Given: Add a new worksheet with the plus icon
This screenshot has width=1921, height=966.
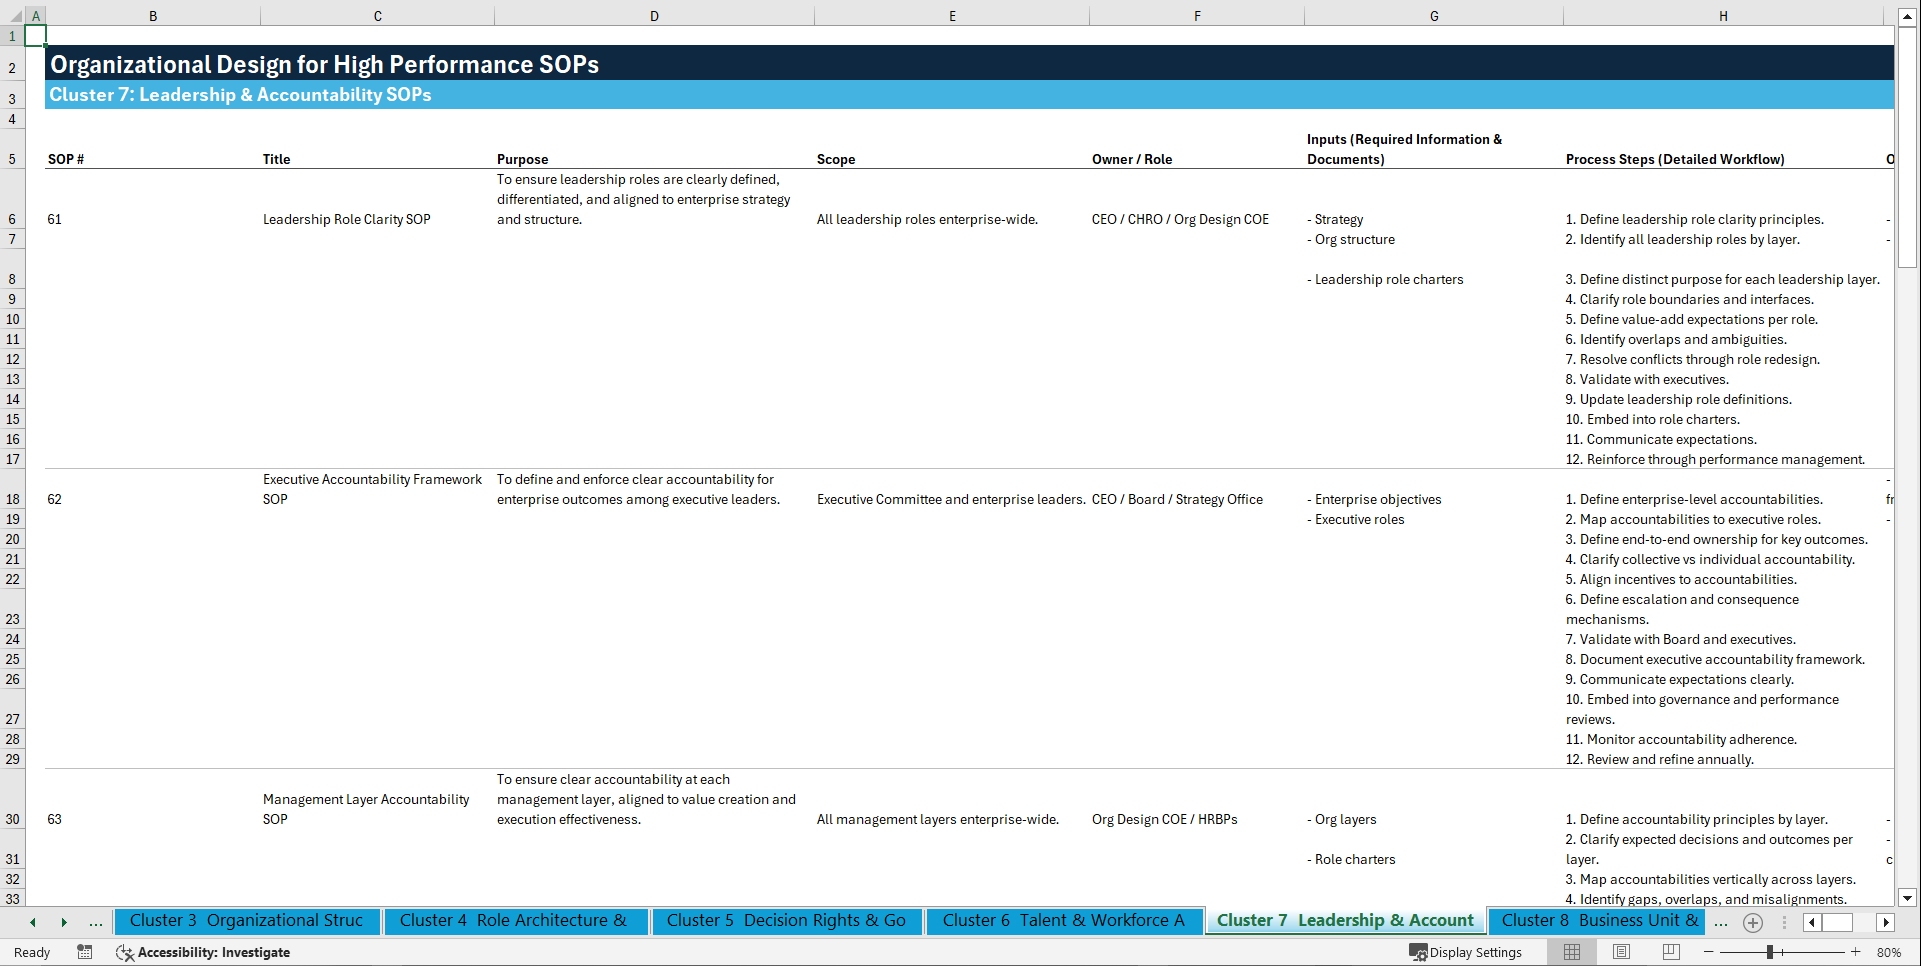Looking at the screenshot, I should [x=1752, y=922].
